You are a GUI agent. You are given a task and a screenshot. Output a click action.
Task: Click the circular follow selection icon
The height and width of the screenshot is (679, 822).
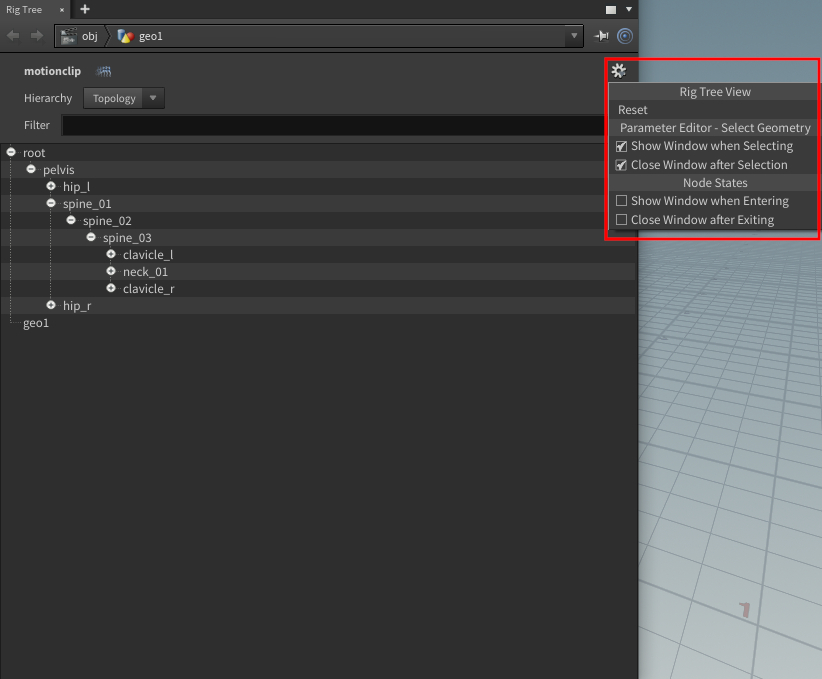coord(625,36)
